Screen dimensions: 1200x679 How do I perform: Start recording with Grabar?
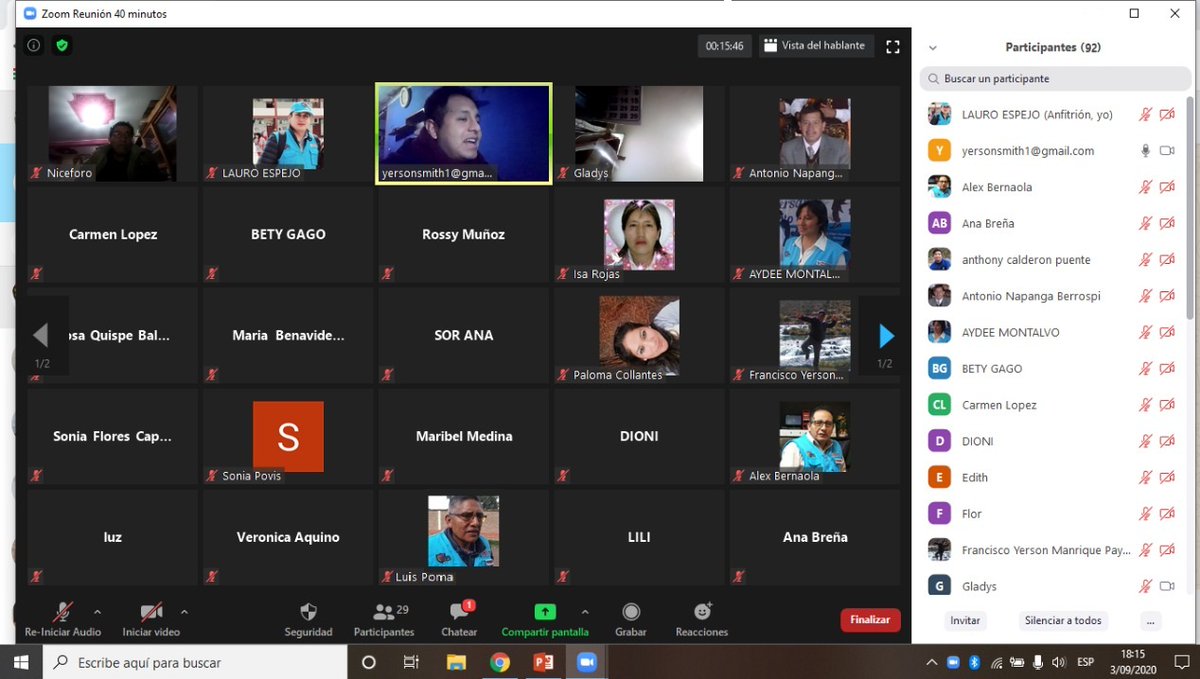point(631,619)
